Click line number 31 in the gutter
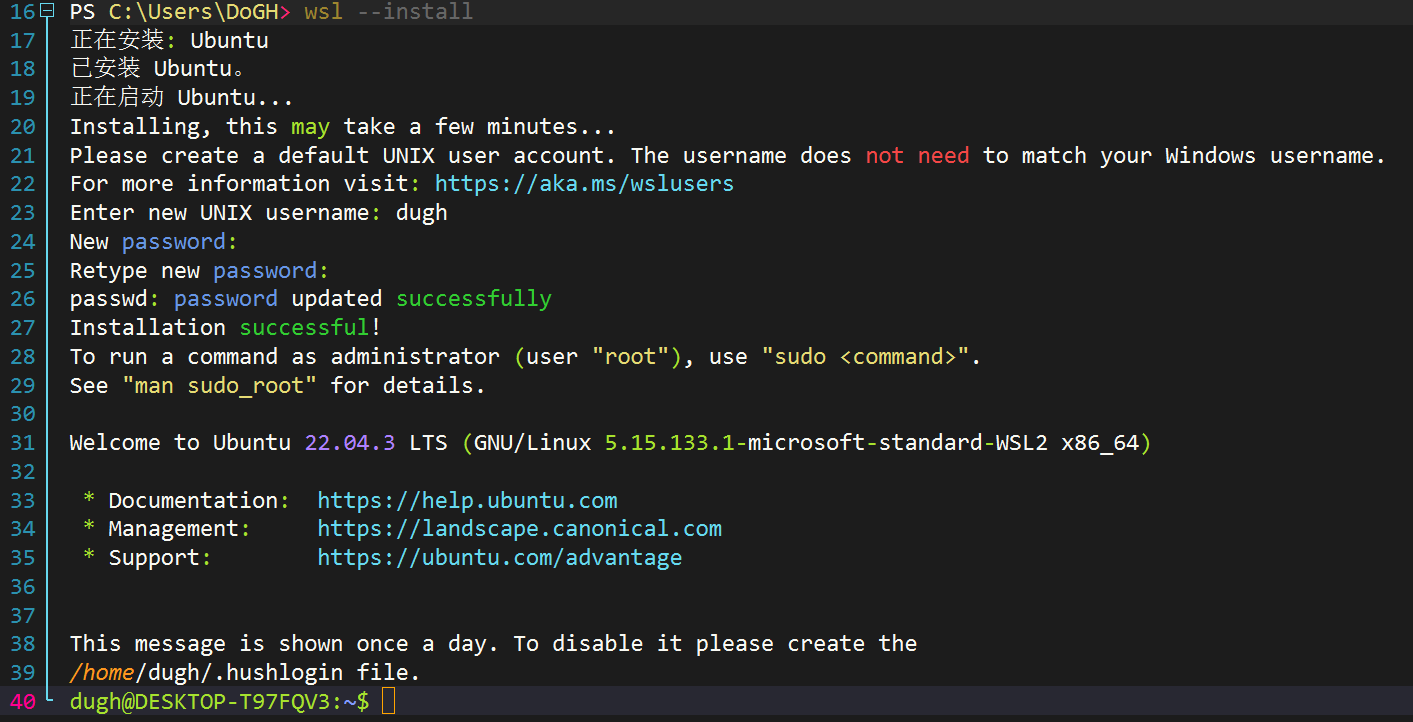The width and height of the screenshot is (1413, 722). pyautogui.click(x=22, y=443)
